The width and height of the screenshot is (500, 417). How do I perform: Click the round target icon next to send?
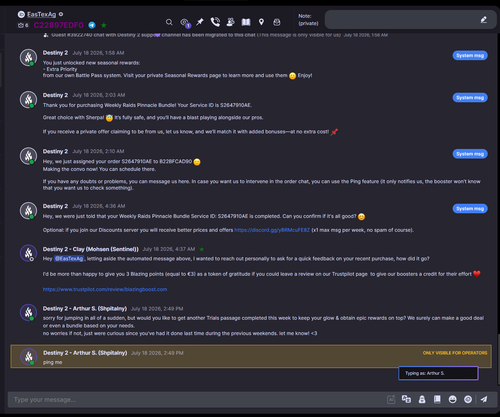click(468, 399)
